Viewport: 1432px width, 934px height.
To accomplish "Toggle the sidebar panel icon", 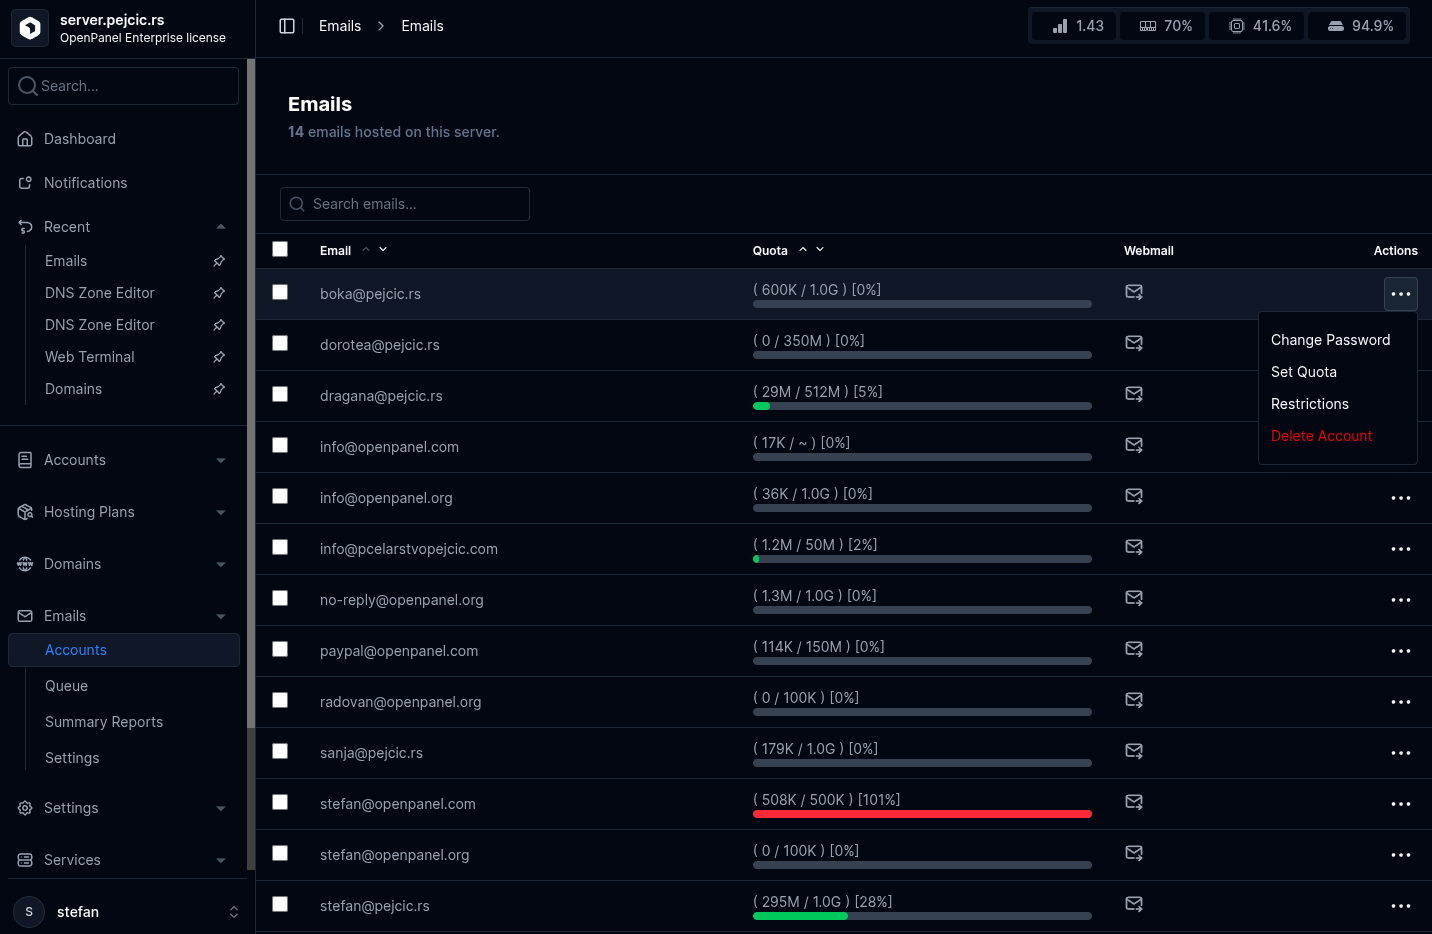I will pos(287,26).
